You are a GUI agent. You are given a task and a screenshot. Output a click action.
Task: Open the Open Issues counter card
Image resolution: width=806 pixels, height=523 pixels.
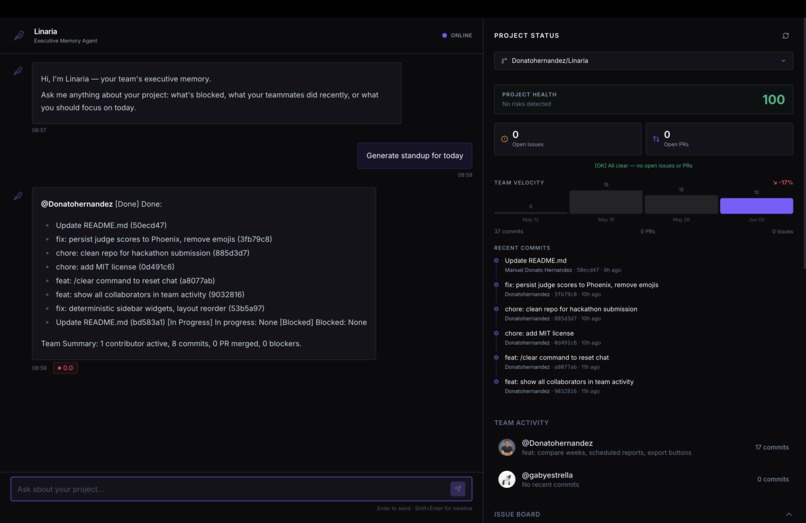567,139
